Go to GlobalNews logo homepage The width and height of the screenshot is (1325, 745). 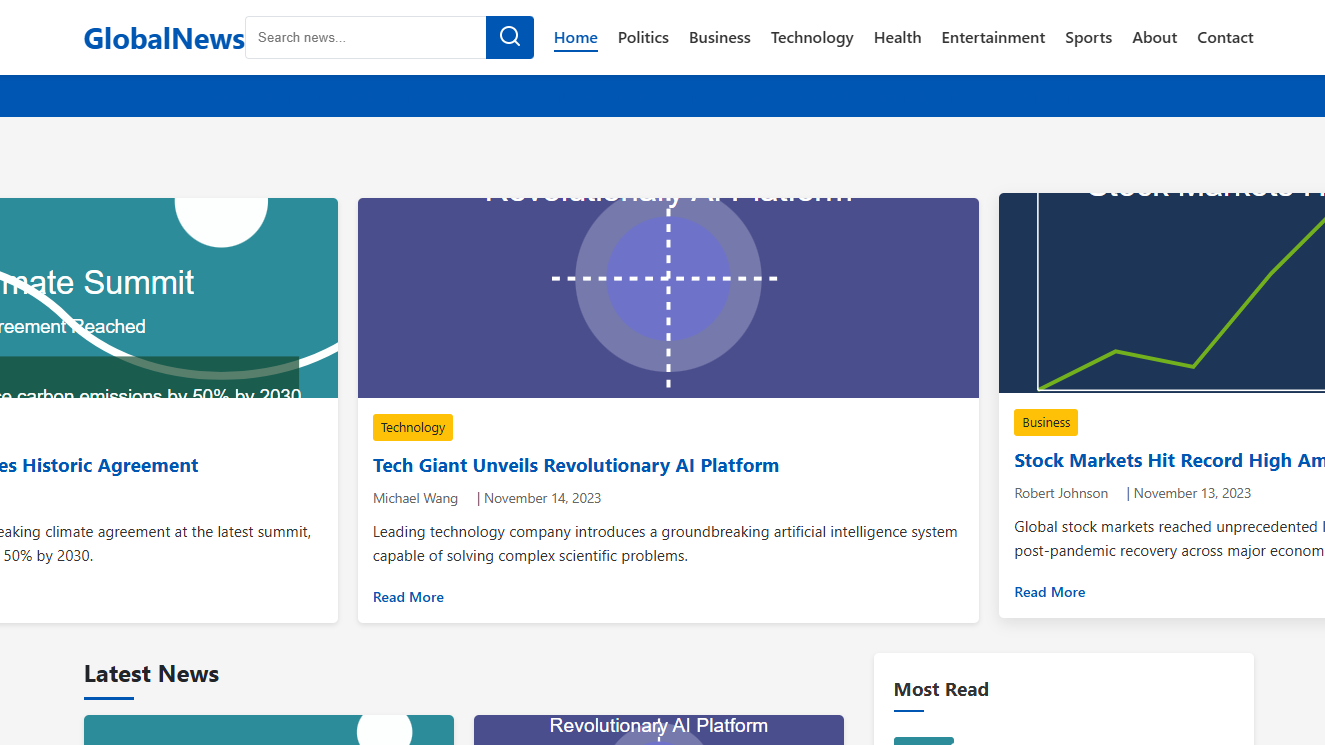(164, 38)
